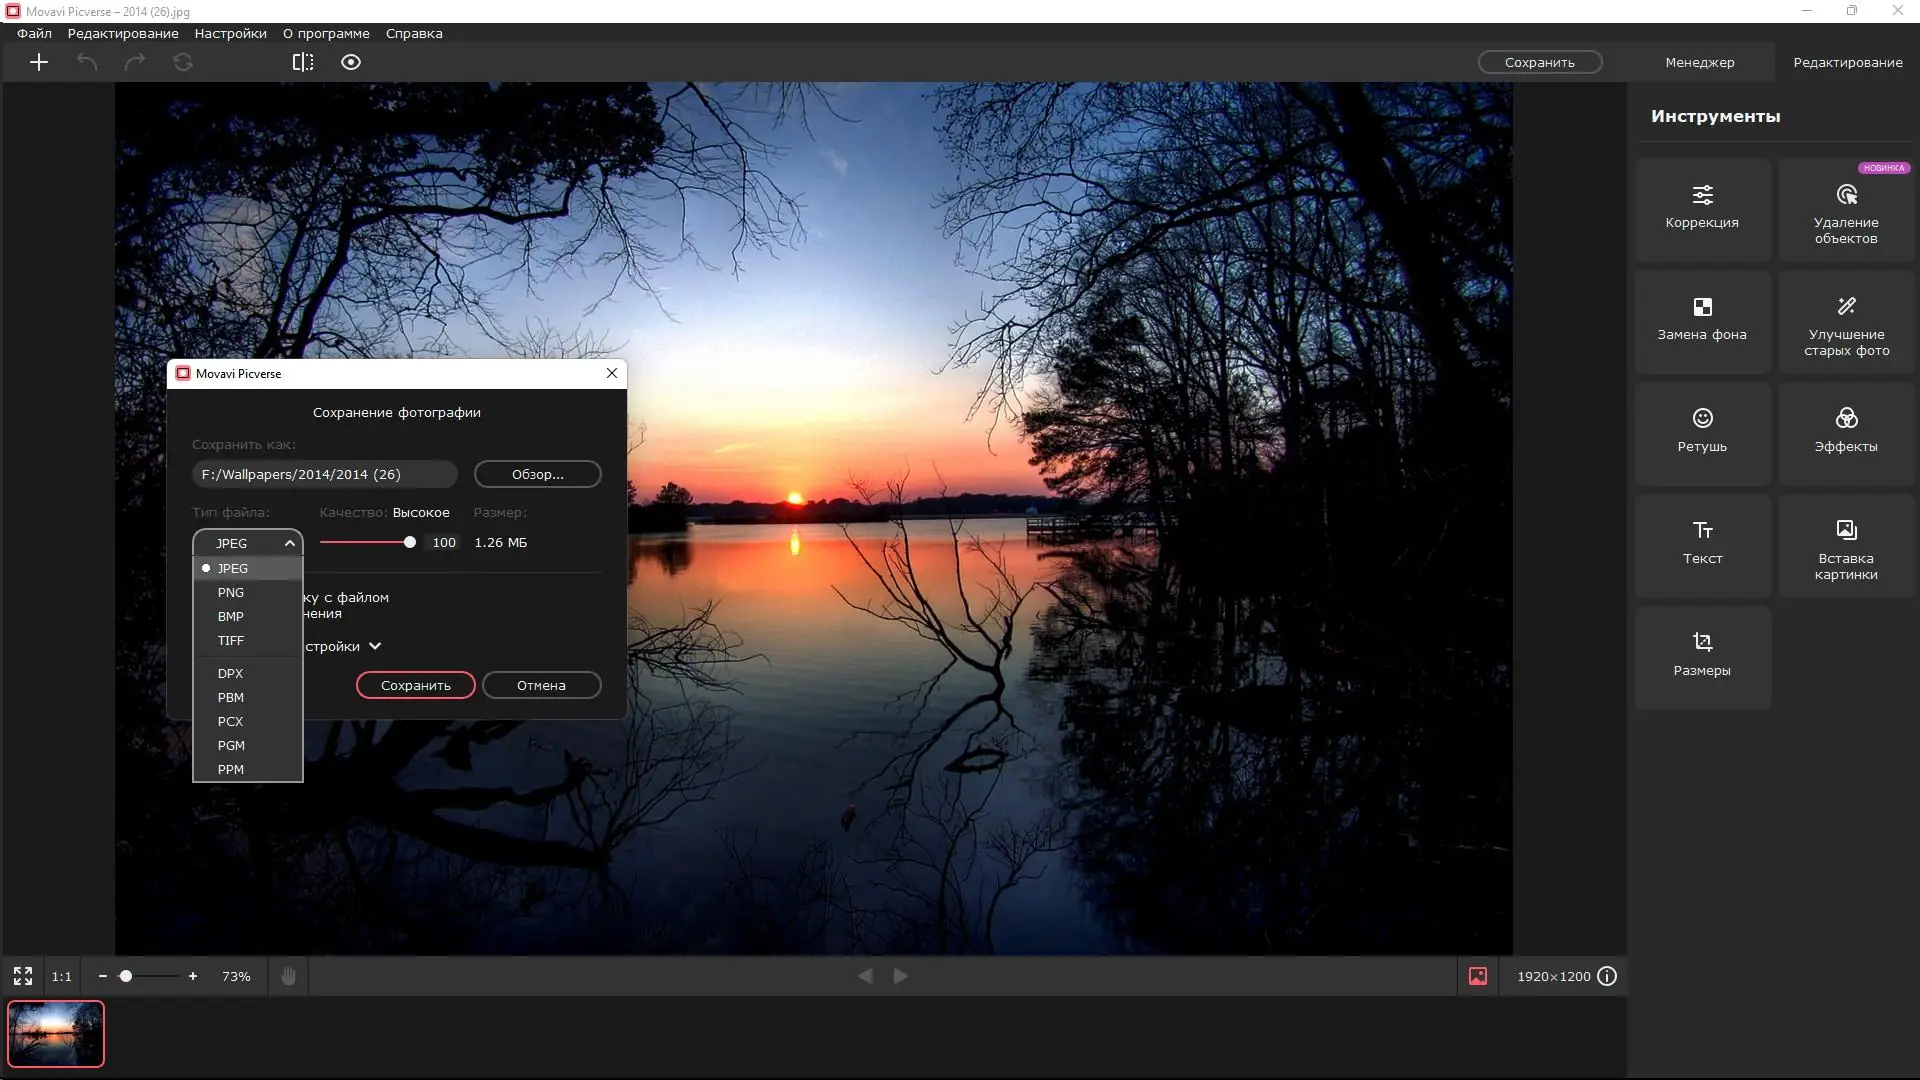The width and height of the screenshot is (1920, 1080).
Task: Open the Удаление объектов tool
Action: tap(1846, 210)
